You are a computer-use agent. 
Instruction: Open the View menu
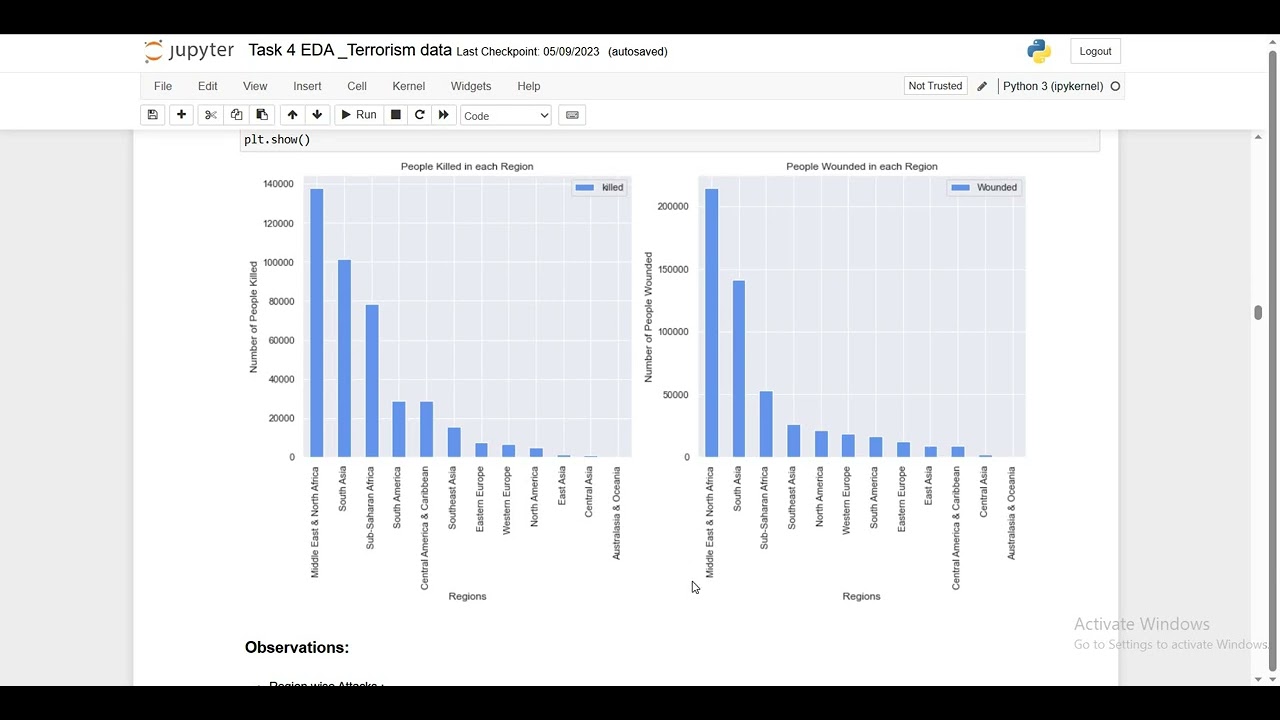coord(255,86)
